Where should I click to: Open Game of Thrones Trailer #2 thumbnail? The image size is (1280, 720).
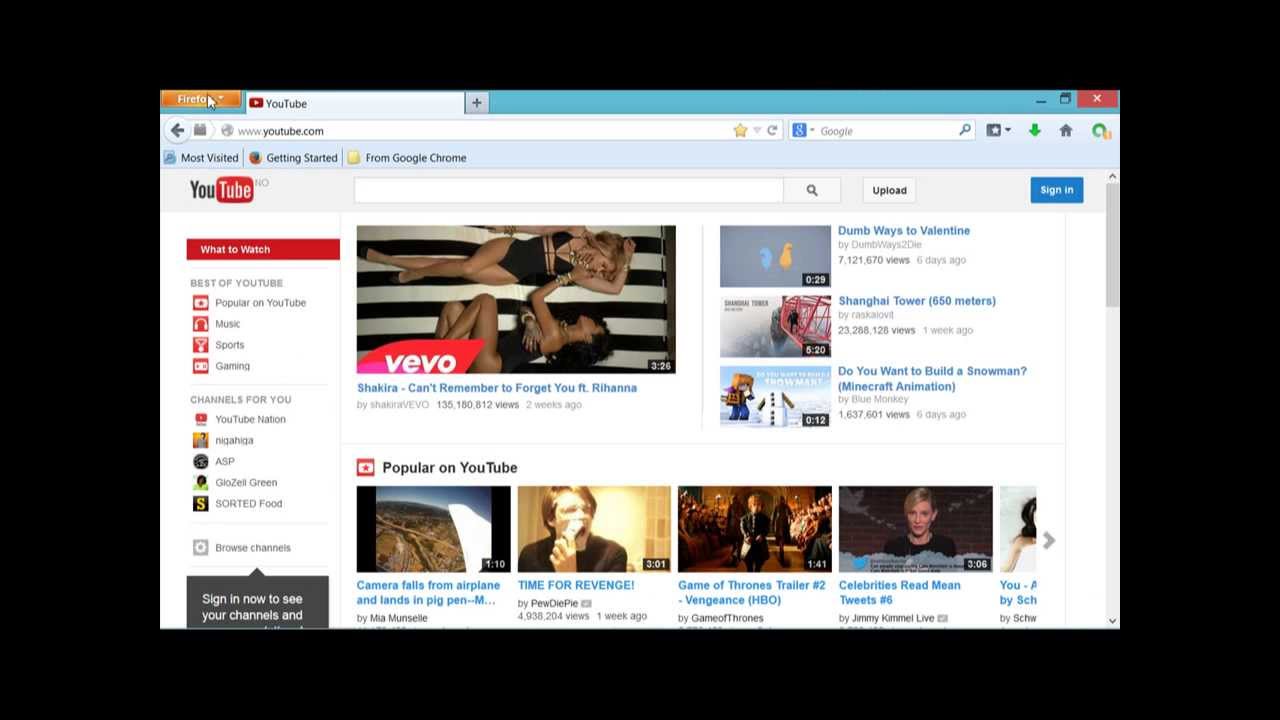coord(755,529)
